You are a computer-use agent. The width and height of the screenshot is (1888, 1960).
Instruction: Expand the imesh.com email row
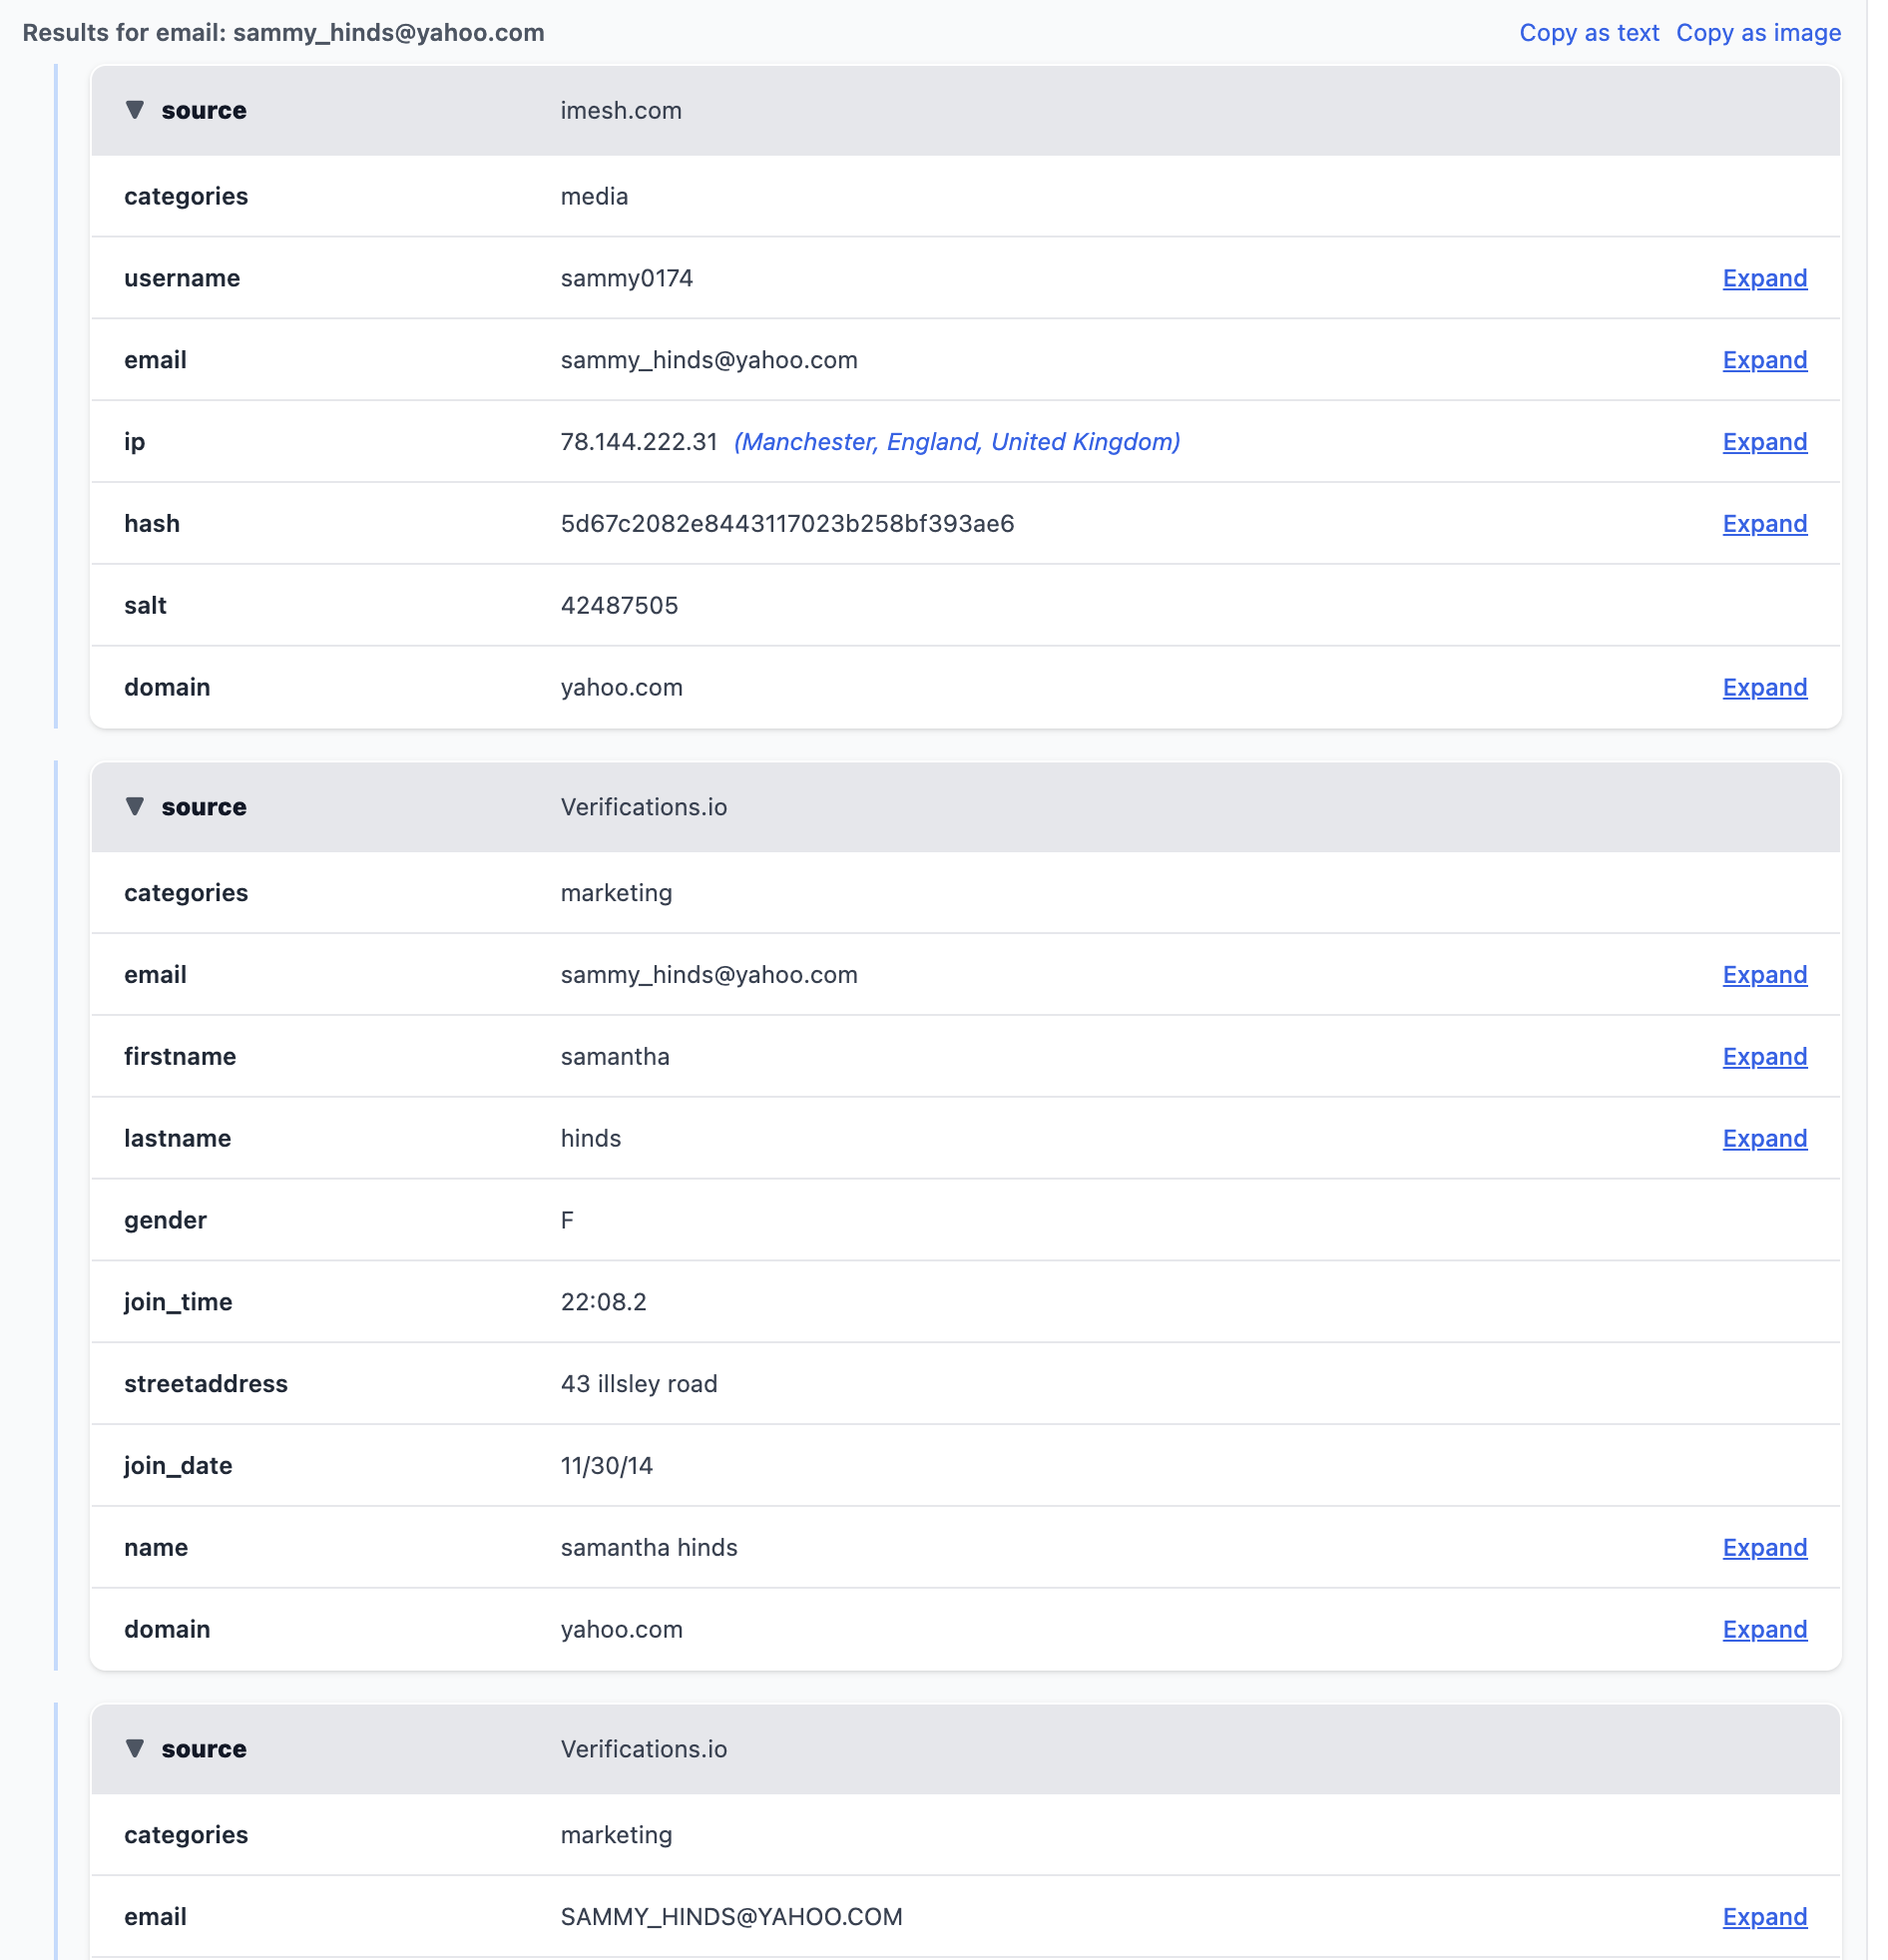(x=1764, y=360)
